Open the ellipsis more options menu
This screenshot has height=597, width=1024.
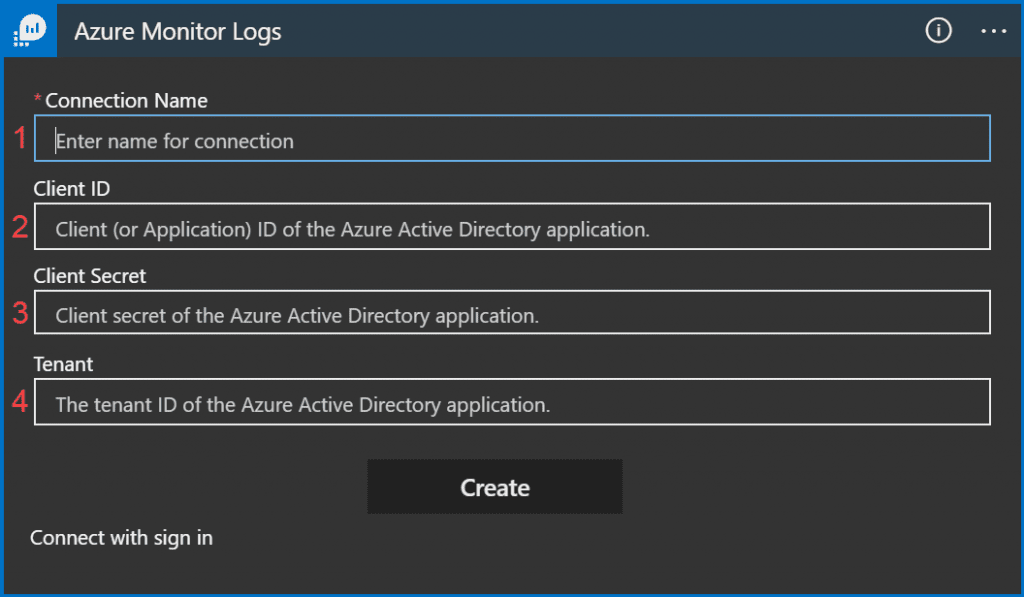993,31
